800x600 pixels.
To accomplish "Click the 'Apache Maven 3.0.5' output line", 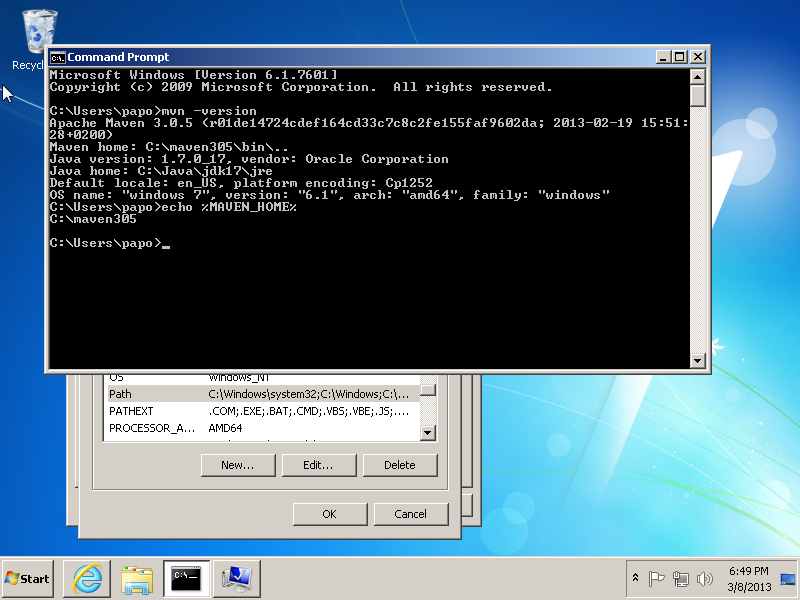I will pyautogui.click(x=369, y=129).
